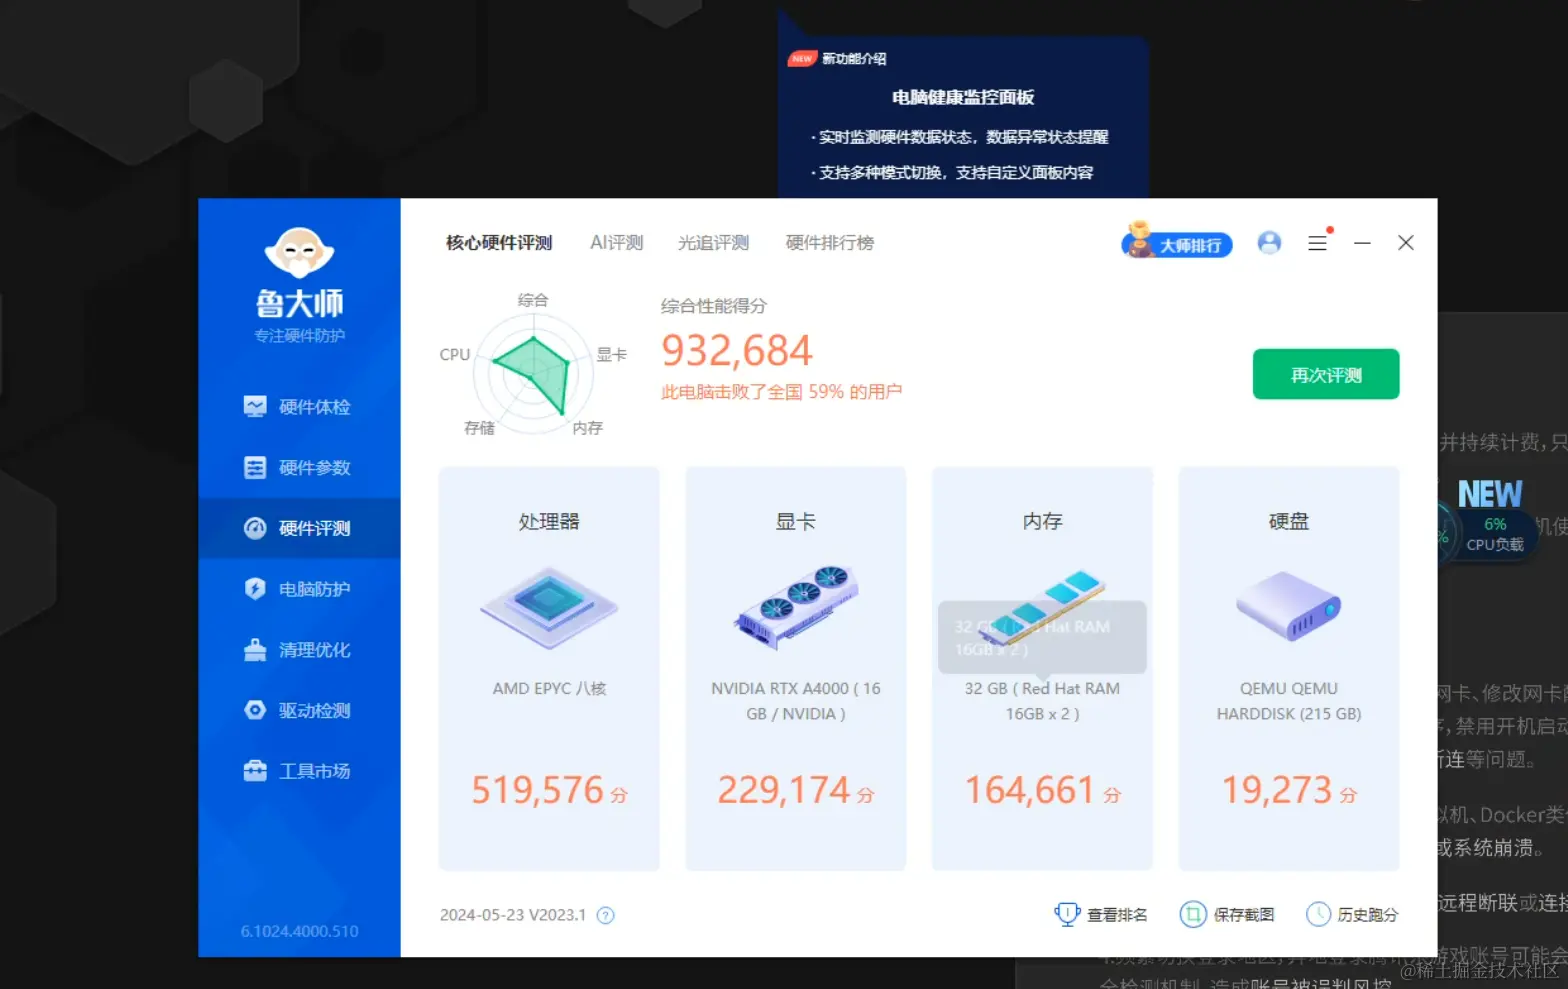
Task: Click the NVIDIA RTX A4000 label
Action: [796, 701]
